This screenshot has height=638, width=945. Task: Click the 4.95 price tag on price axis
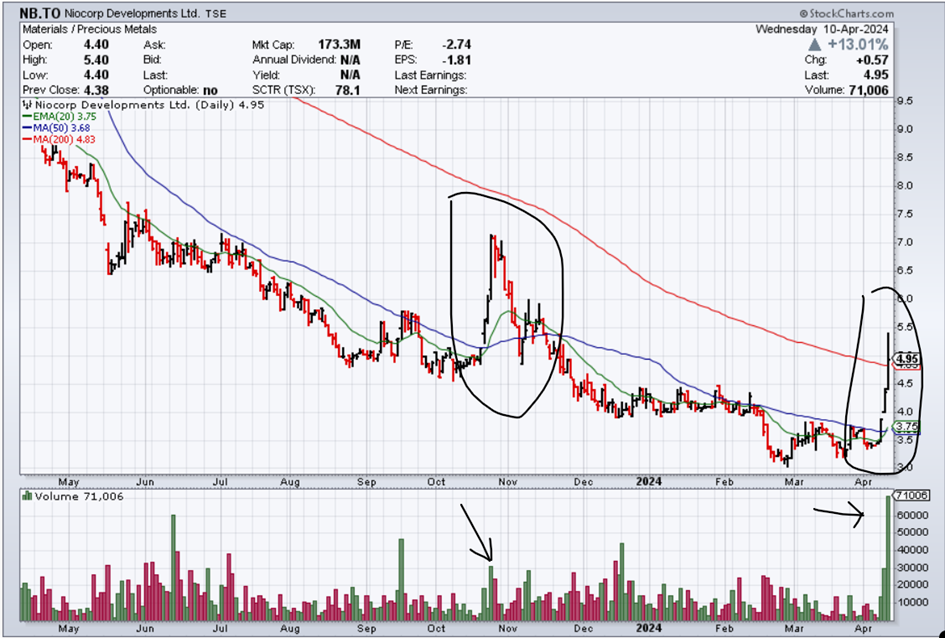[x=906, y=358]
